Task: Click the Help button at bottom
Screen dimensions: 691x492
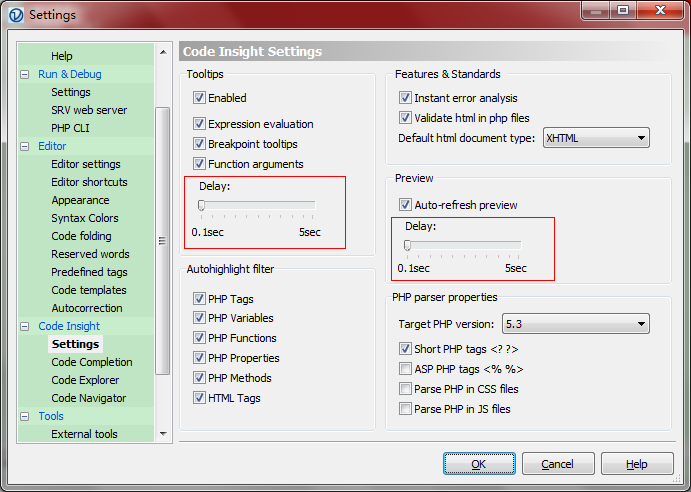Action: click(637, 464)
